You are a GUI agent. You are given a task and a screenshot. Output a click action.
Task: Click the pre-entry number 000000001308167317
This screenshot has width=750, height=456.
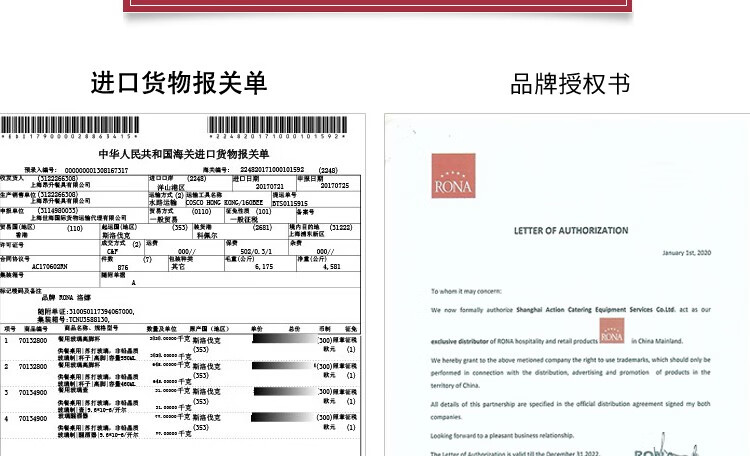pyautogui.click(x=96, y=170)
